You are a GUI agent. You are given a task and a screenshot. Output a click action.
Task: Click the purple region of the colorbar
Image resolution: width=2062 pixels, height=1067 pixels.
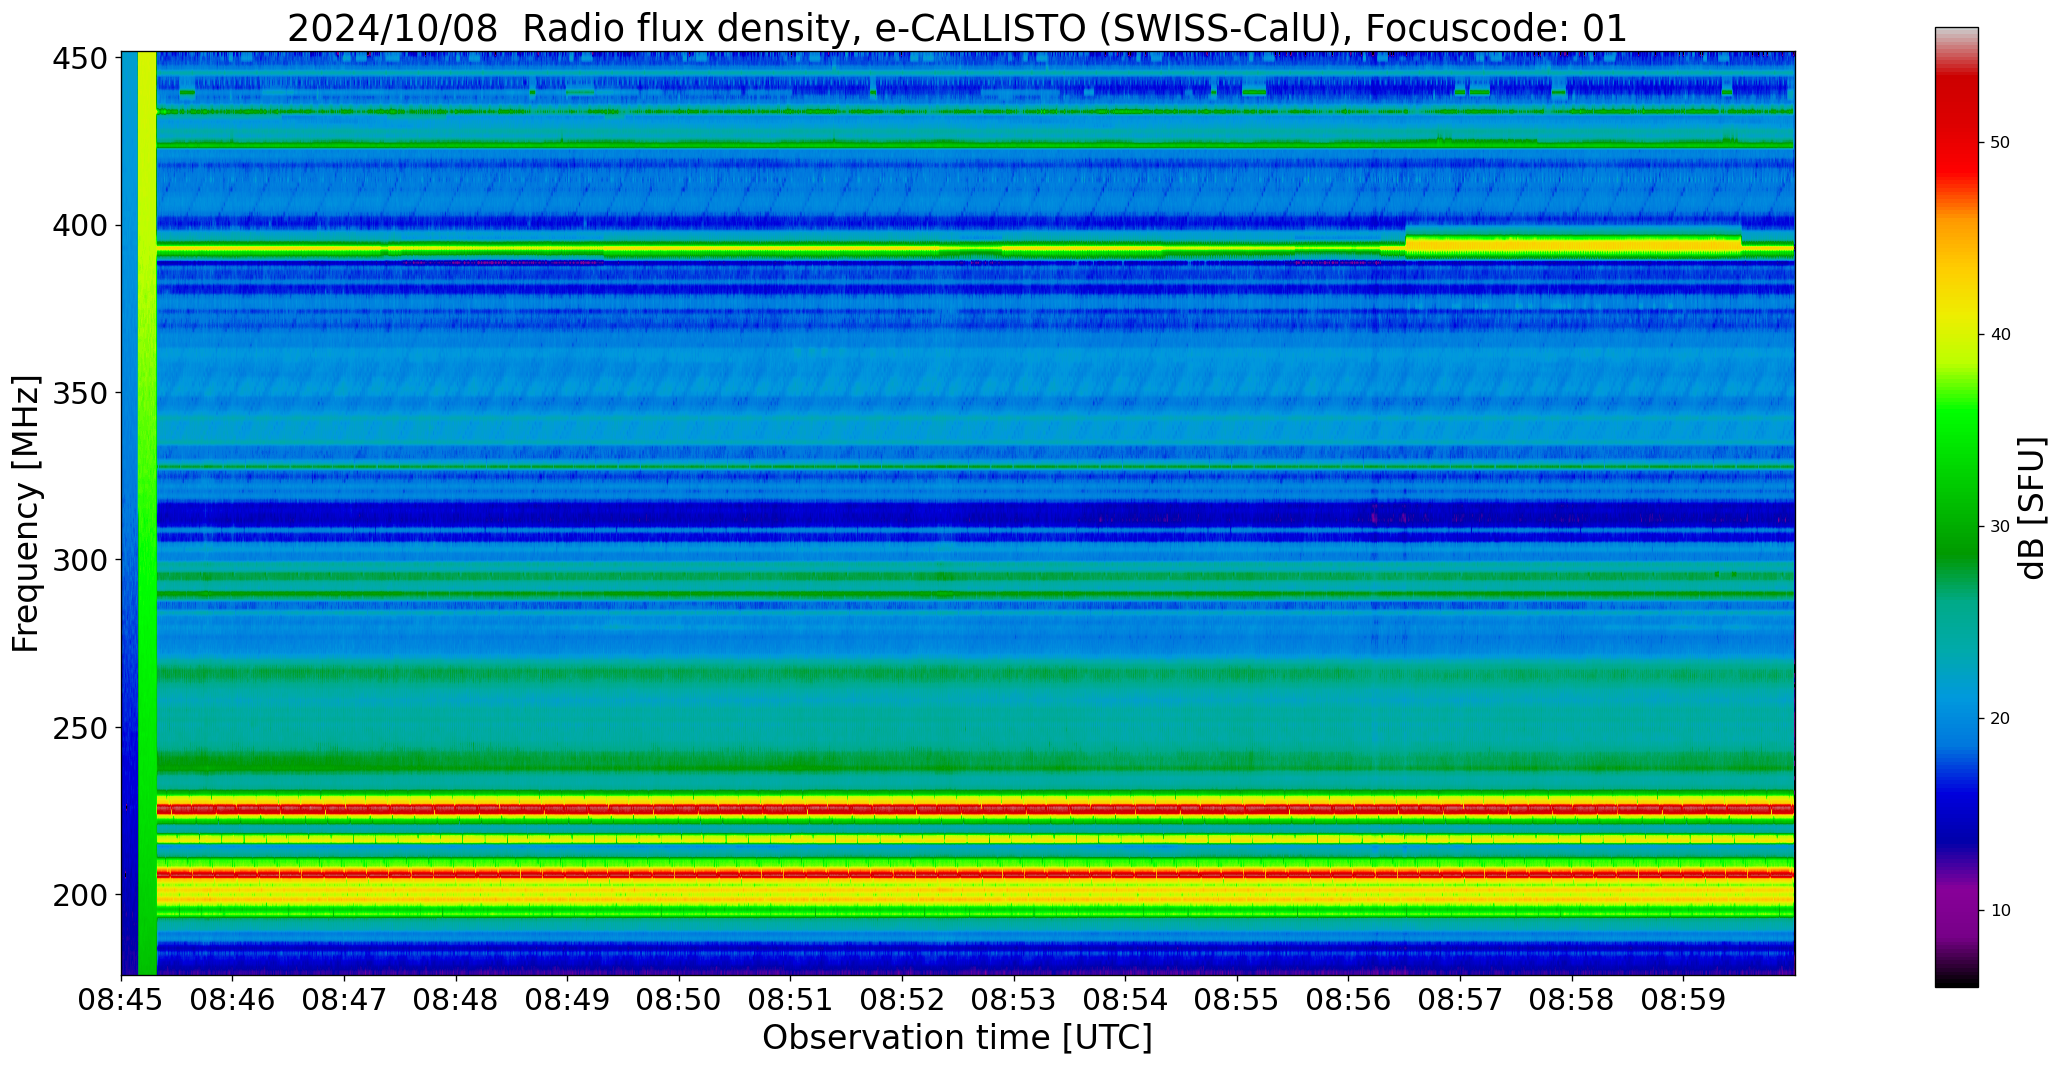pyautogui.click(x=1956, y=905)
